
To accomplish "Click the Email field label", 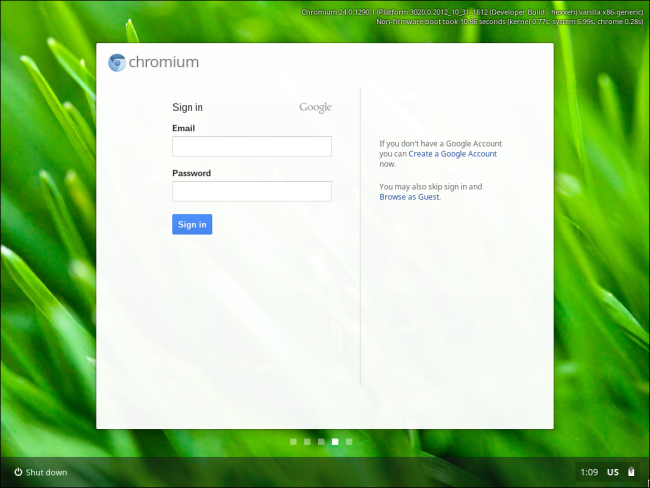I will click(183, 128).
